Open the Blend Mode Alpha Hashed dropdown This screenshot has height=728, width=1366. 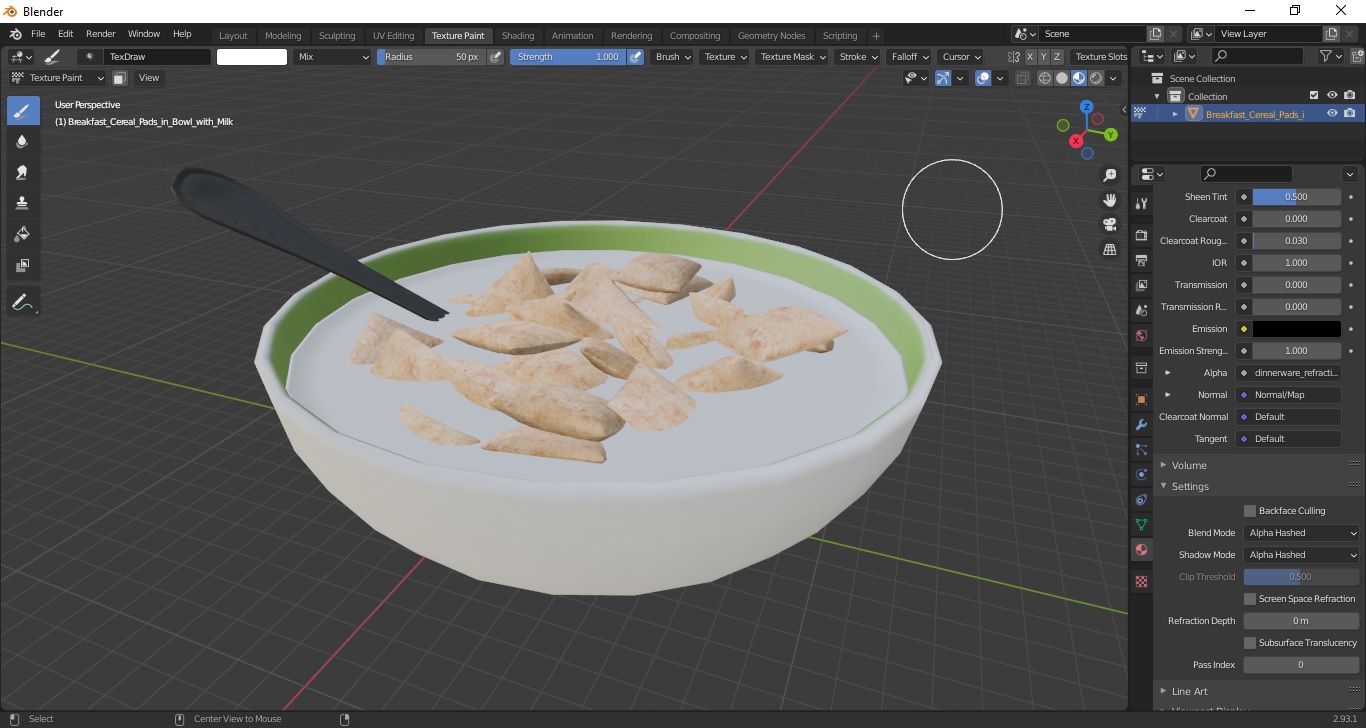tap(1302, 533)
